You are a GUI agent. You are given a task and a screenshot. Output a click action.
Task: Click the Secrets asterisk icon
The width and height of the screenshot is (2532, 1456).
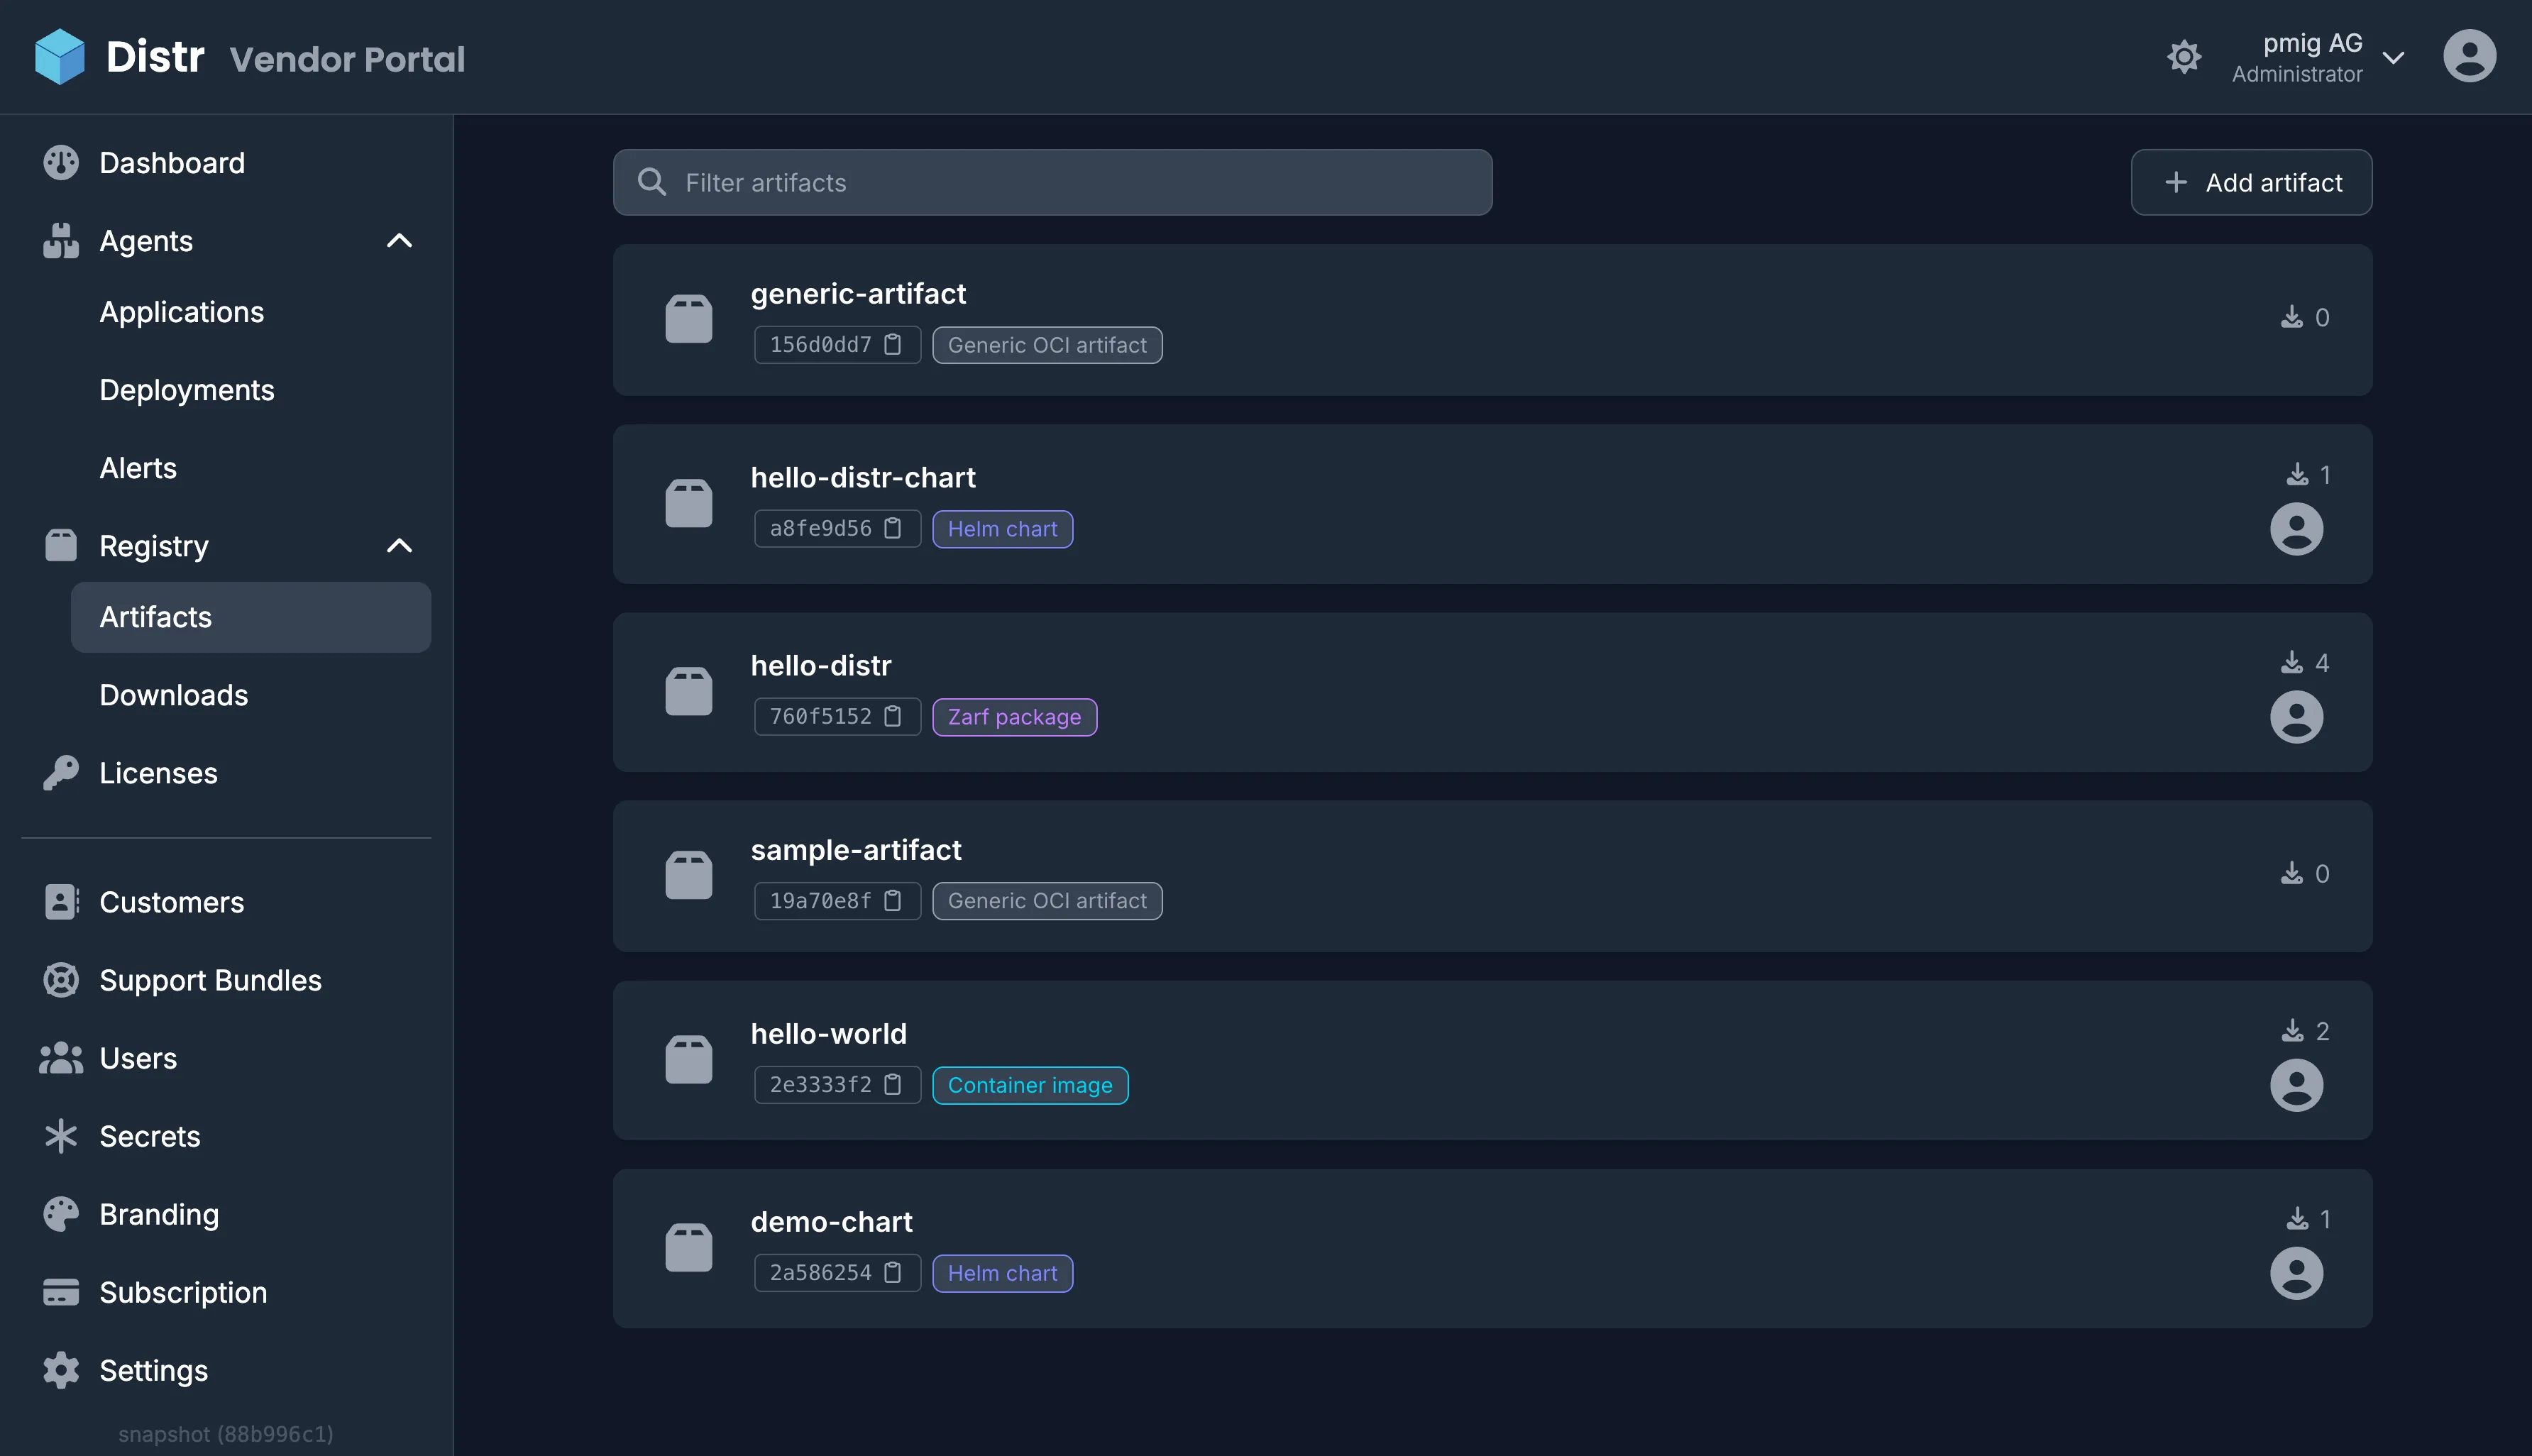(61, 1136)
